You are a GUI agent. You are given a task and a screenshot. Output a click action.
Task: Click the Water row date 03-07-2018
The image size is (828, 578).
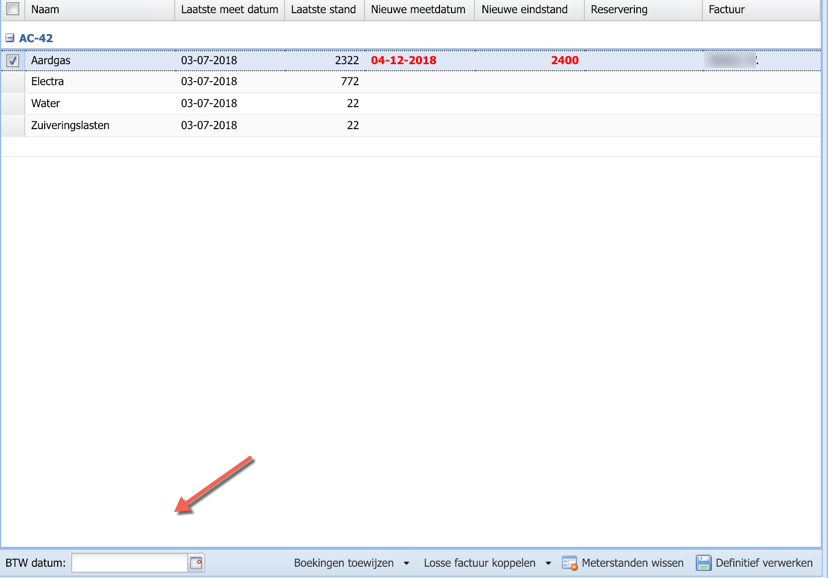tap(209, 103)
